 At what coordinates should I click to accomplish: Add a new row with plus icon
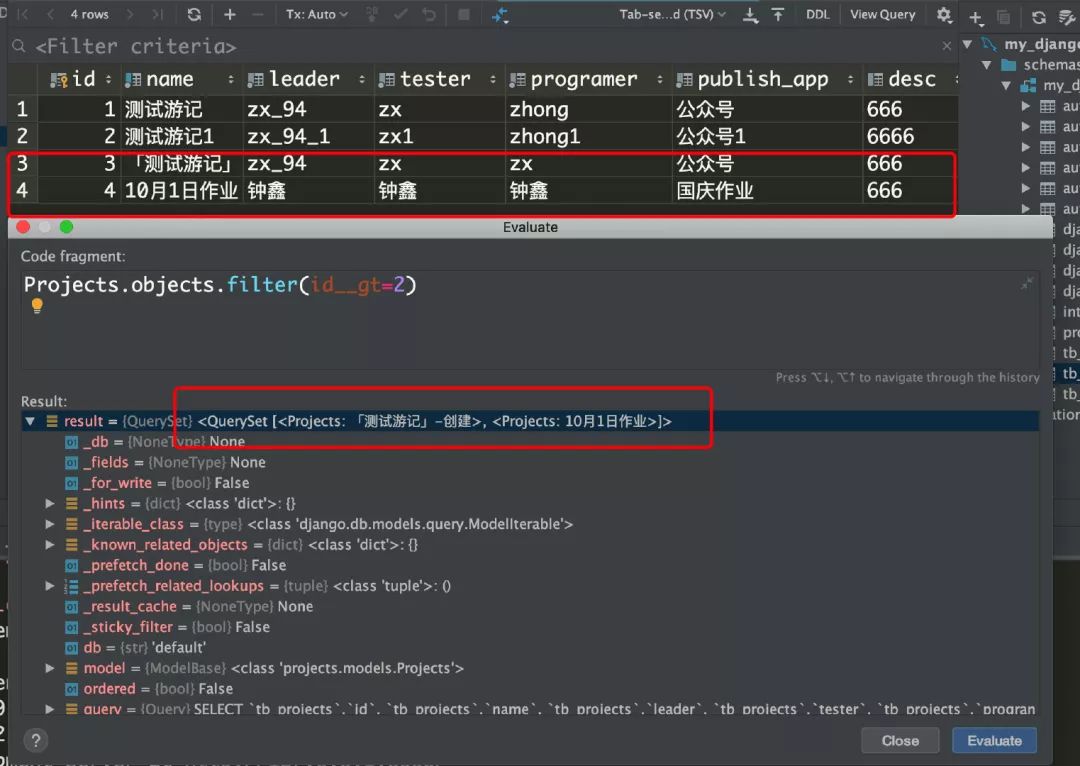click(229, 14)
